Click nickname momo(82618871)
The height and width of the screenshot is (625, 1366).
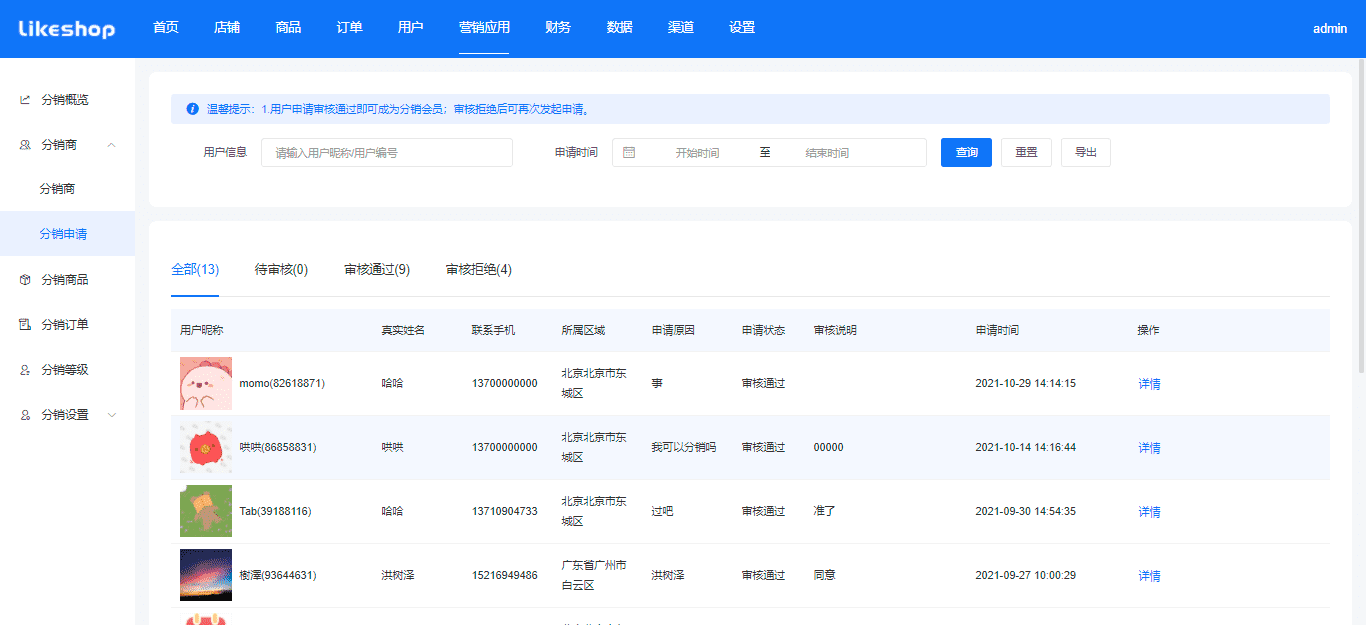[282, 383]
